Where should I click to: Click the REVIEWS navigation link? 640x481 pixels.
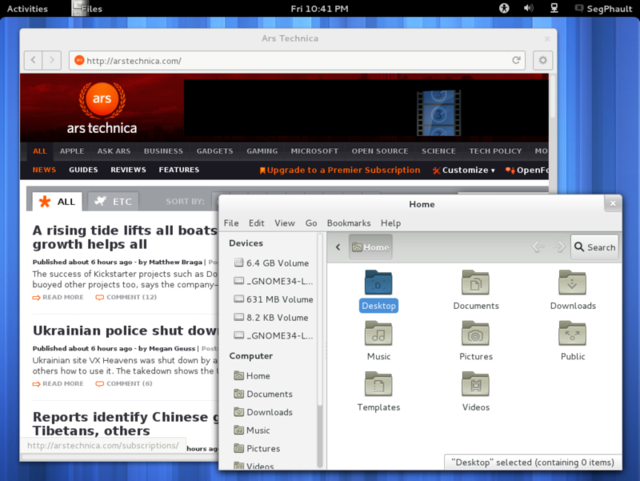pyautogui.click(x=128, y=169)
